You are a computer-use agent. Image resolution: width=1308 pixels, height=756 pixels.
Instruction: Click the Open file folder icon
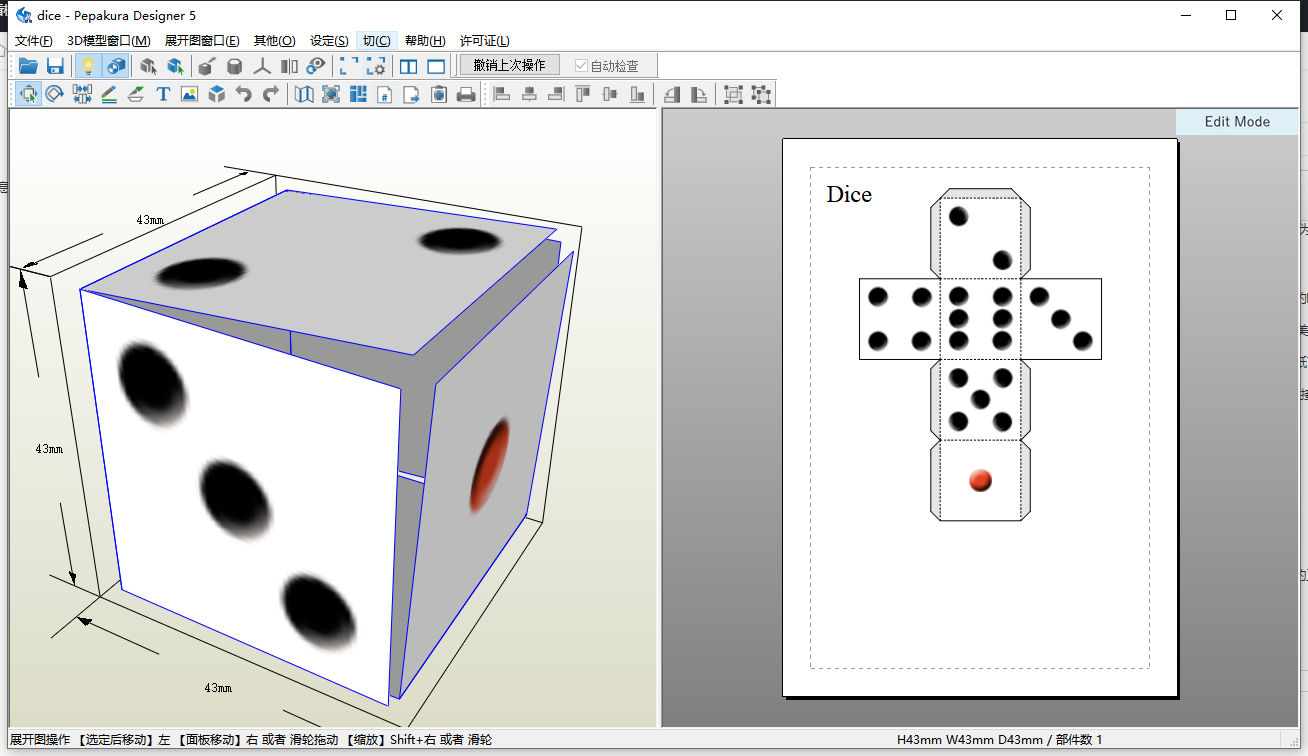28,66
